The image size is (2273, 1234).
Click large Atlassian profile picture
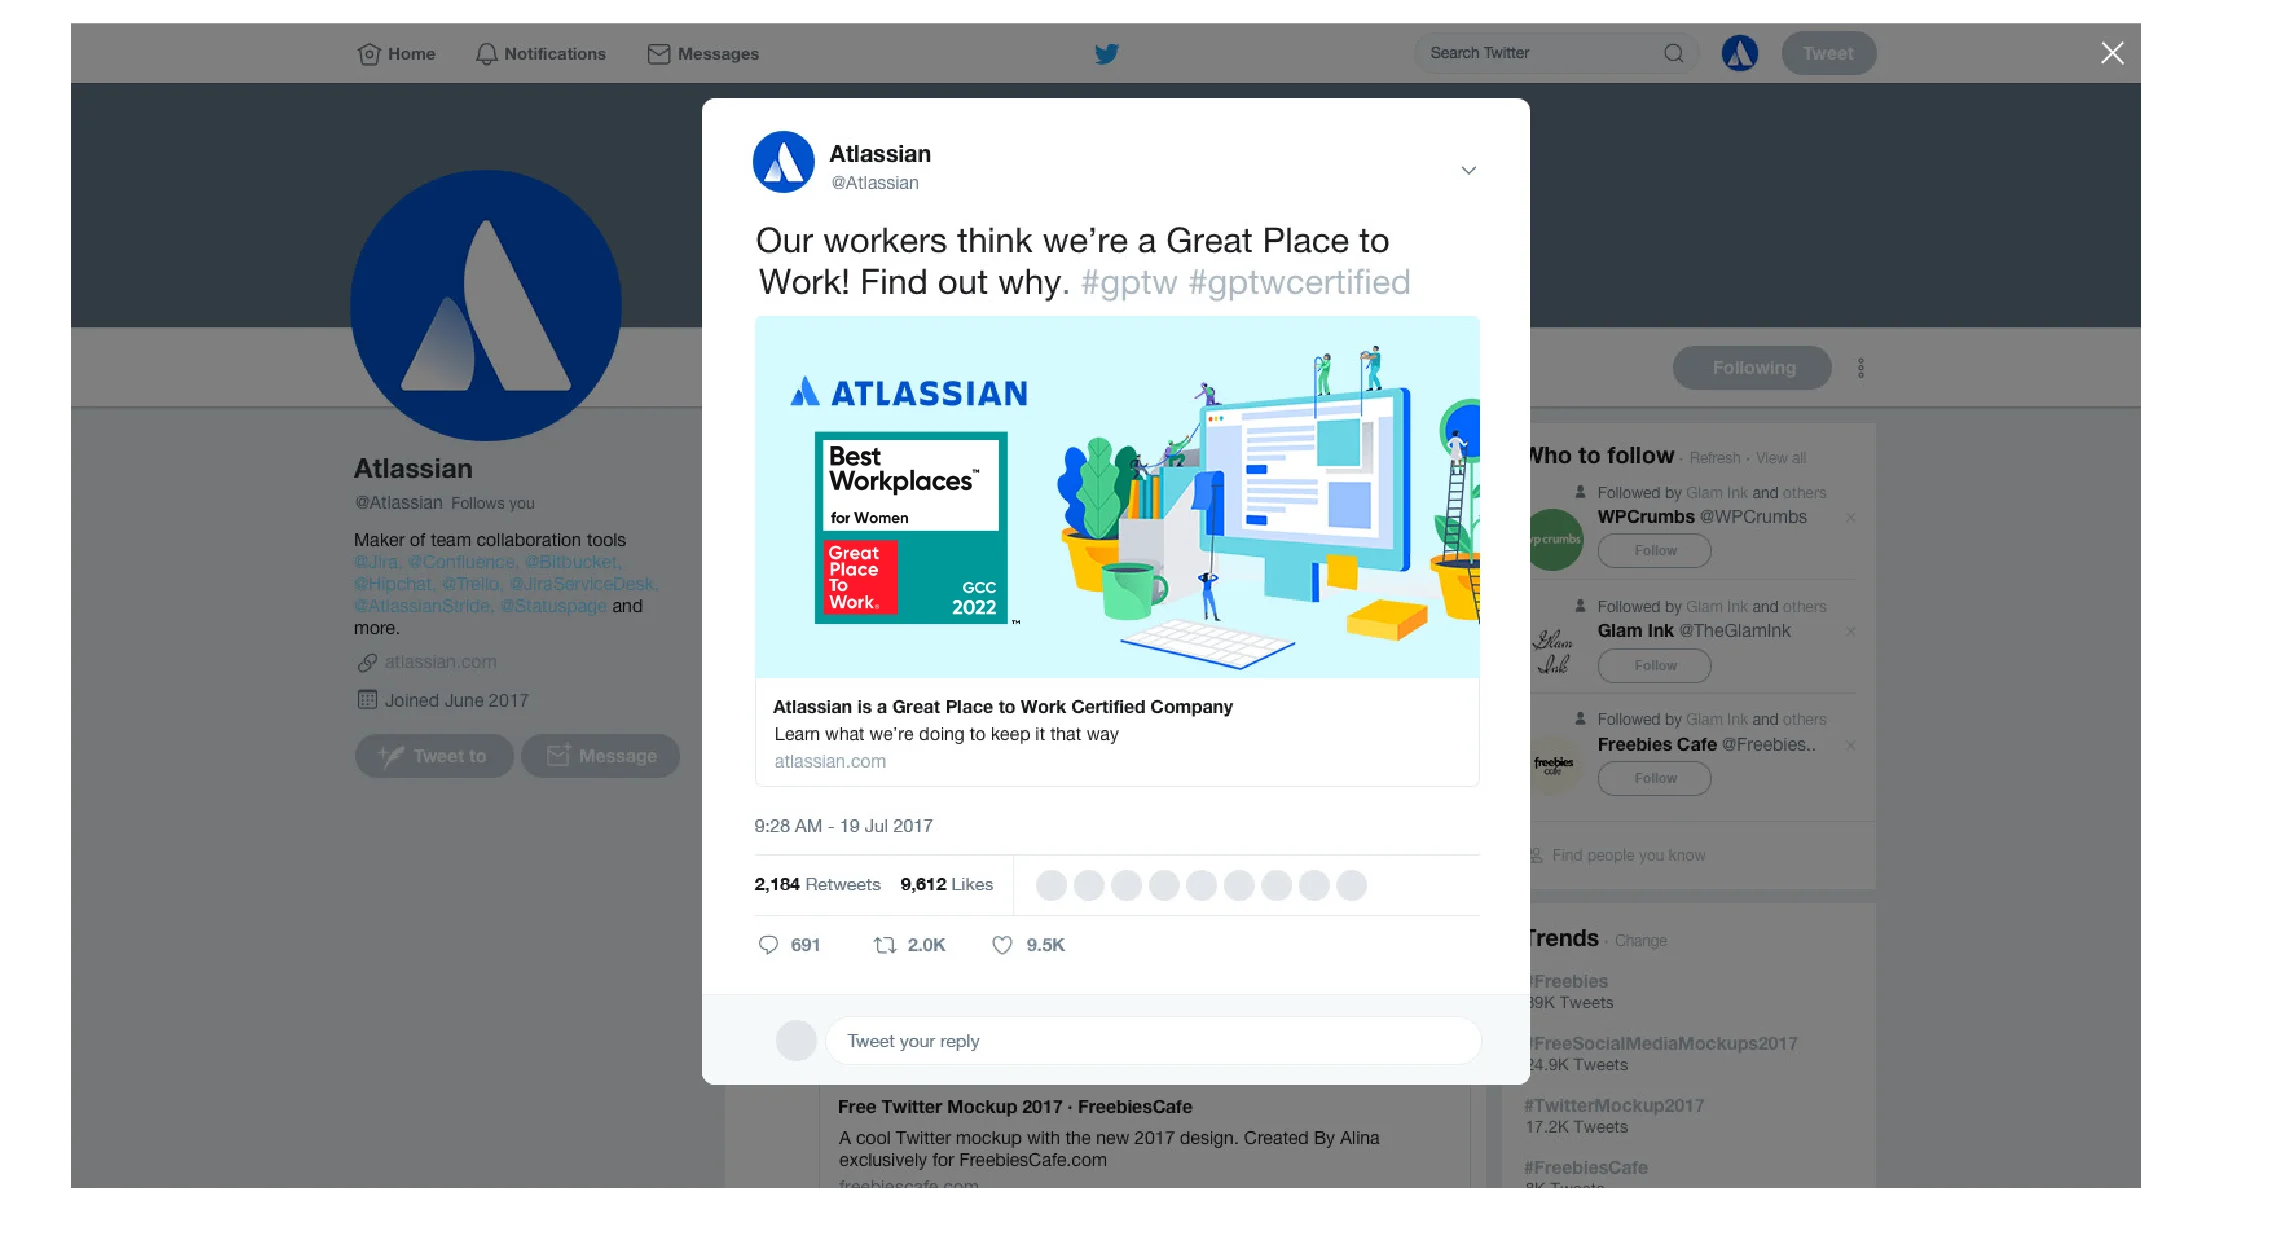click(x=486, y=305)
